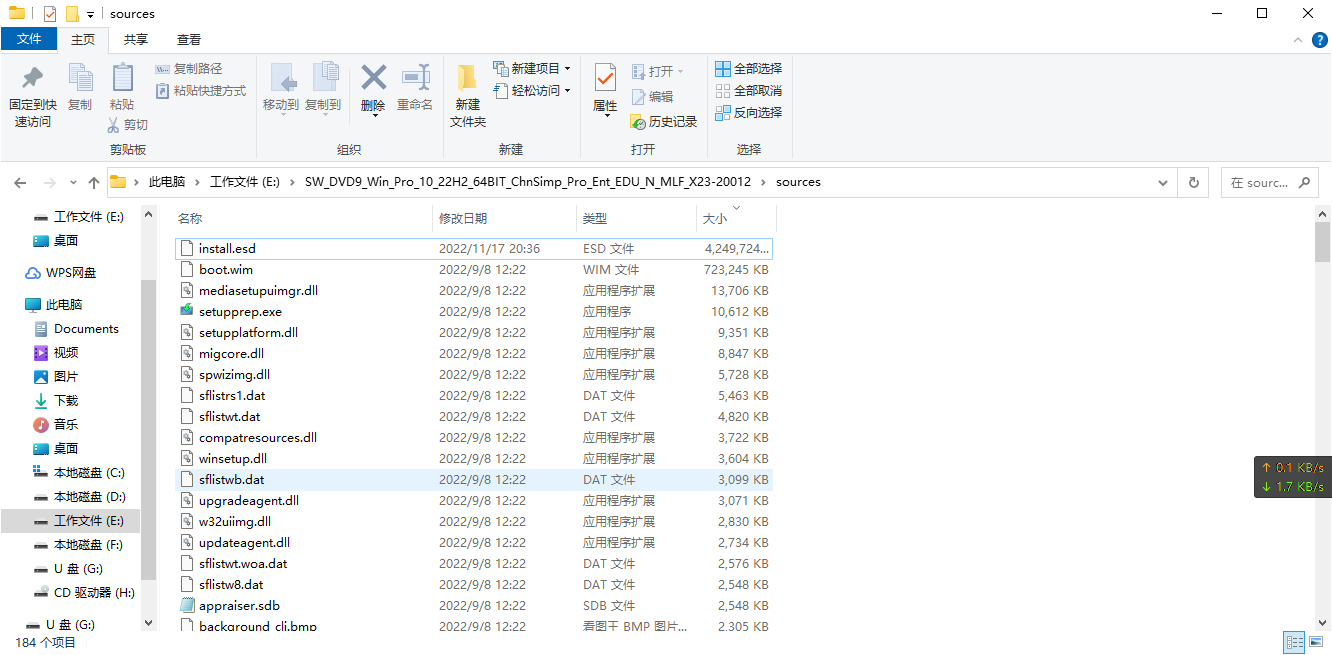Switch to Large icons view icon

coord(1316,642)
